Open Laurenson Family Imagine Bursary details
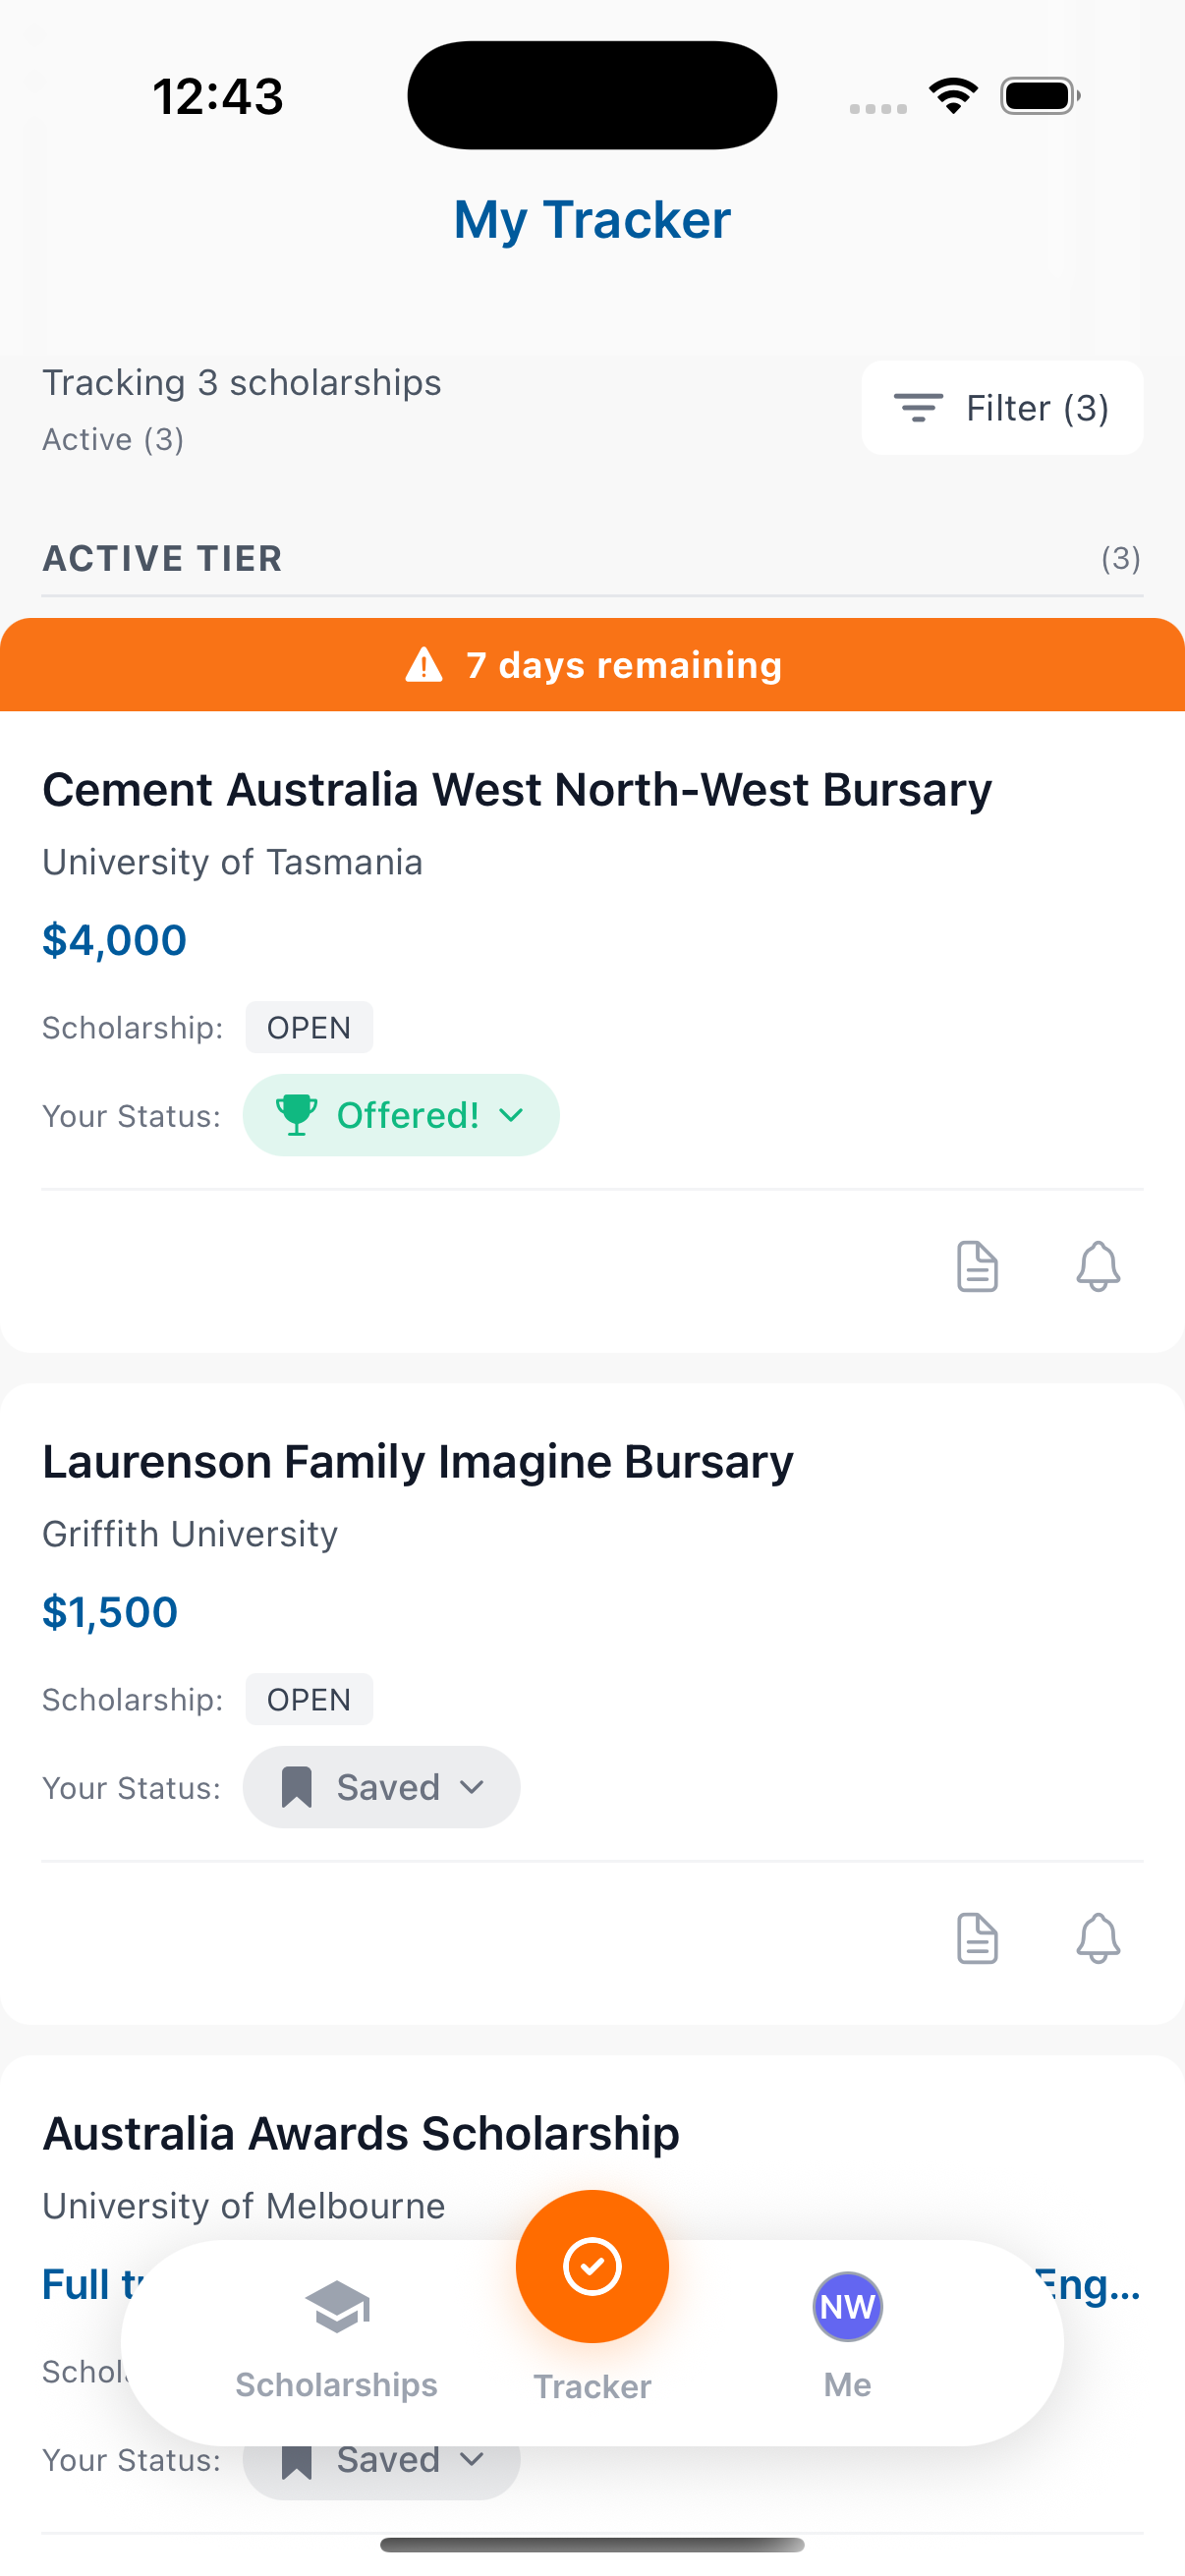Image resolution: width=1185 pixels, height=2576 pixels. coord(417,1462)
